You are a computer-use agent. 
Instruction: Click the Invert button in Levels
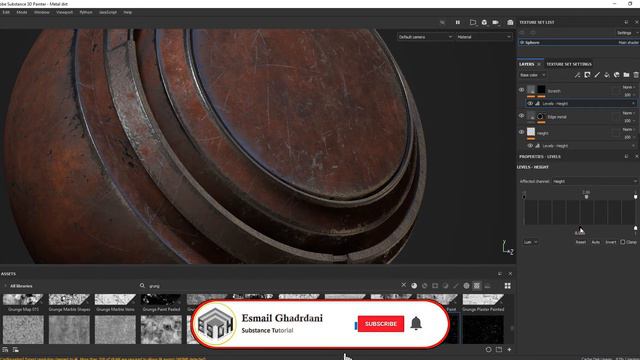pos(611,242)
